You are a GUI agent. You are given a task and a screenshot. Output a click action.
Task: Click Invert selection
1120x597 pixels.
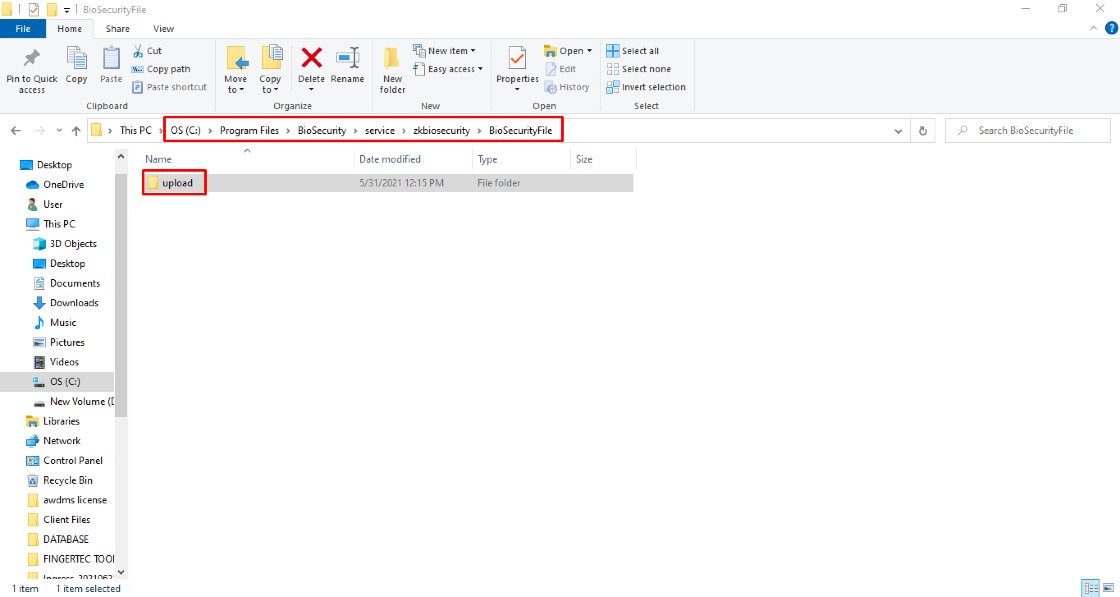(x=646, y=87)
